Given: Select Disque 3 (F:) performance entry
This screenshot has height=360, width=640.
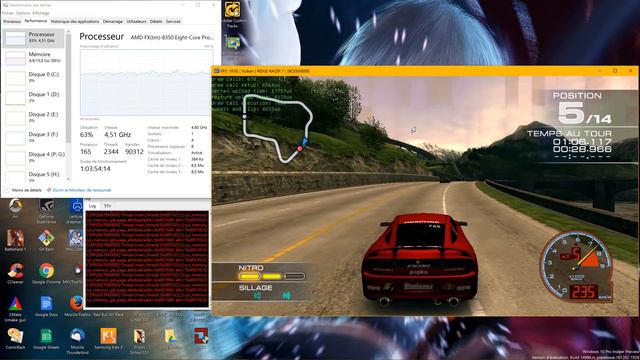Looking at the screenshot, I should (x=33, y=138).
